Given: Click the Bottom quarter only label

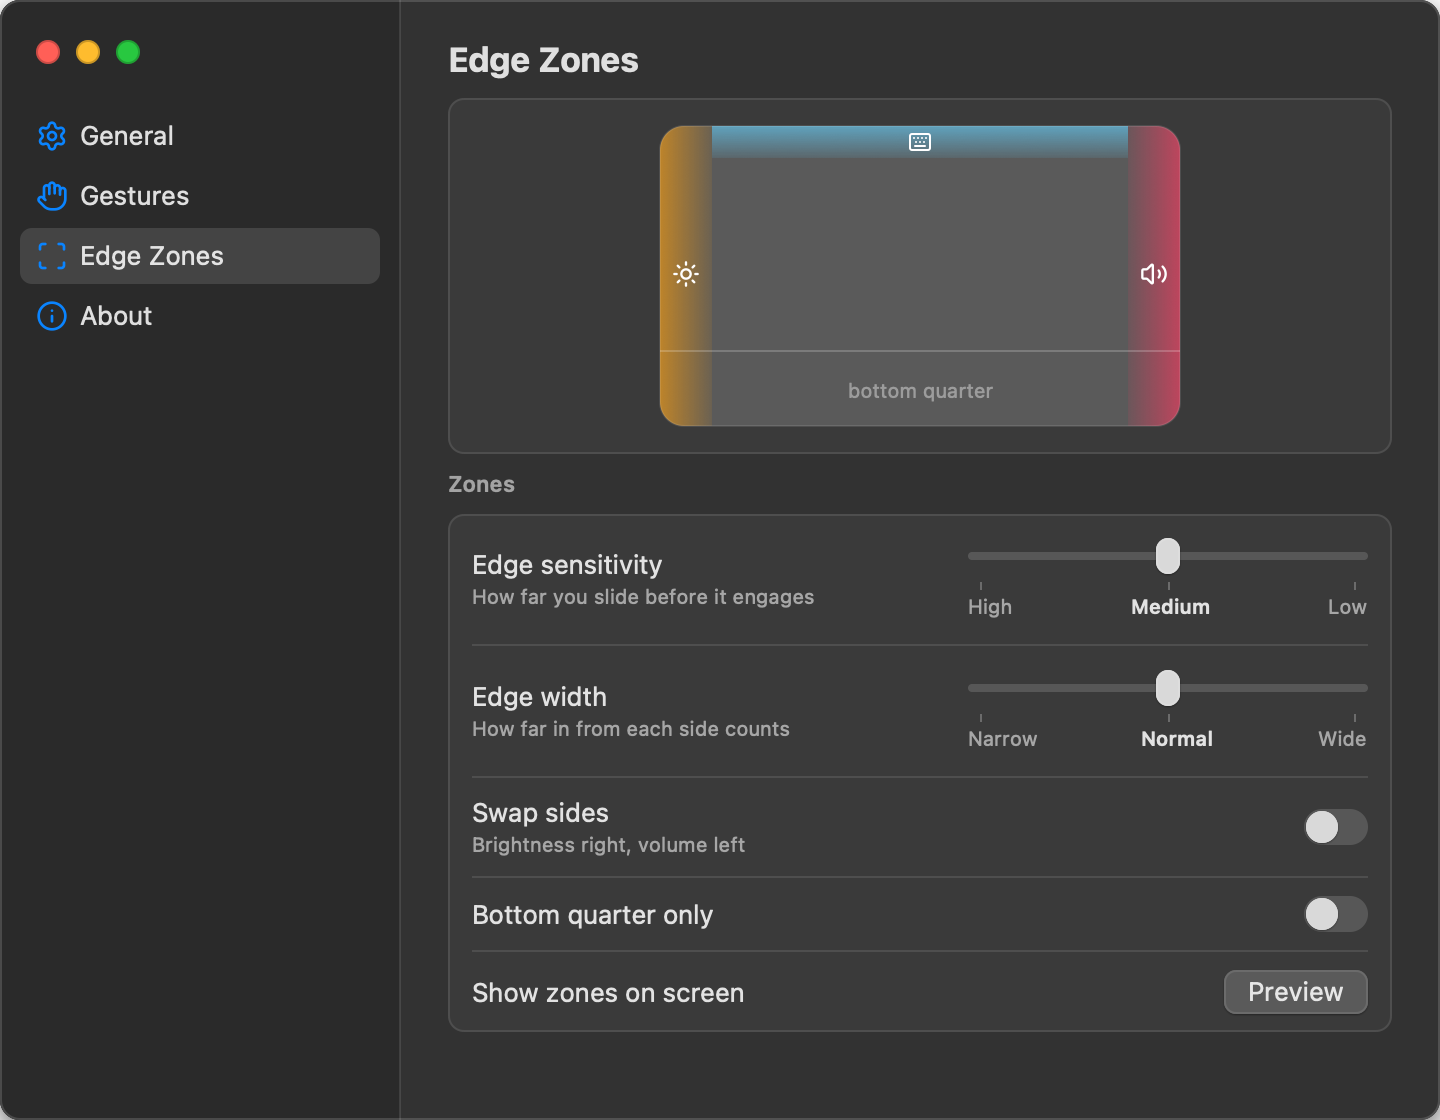Looking at the screenshot, I should click(593, 915).
